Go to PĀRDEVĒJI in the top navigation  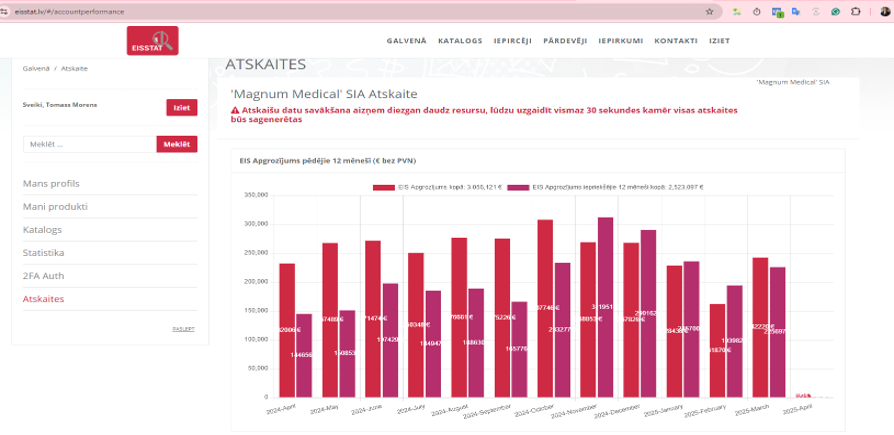tap(565, 41)
